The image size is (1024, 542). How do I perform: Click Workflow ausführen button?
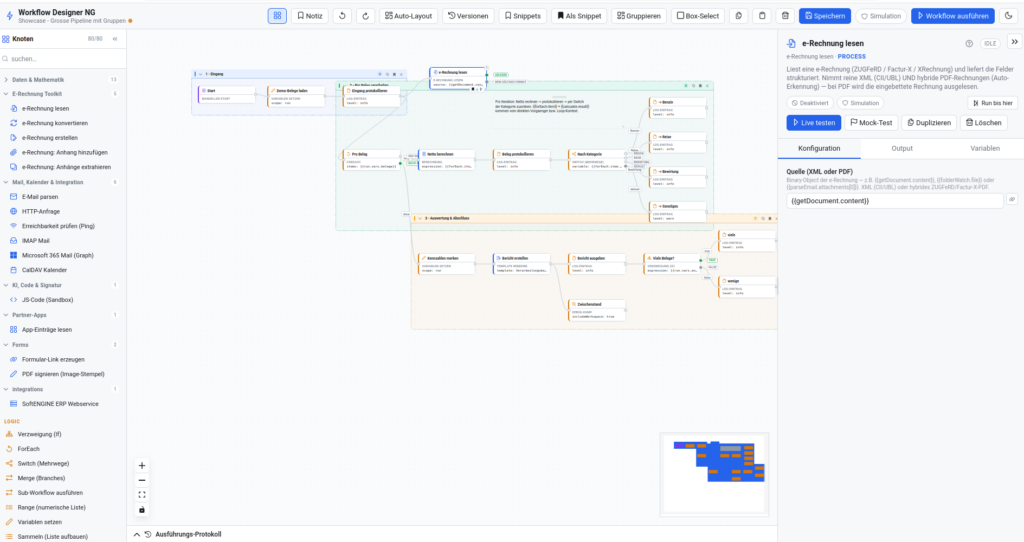953,16
